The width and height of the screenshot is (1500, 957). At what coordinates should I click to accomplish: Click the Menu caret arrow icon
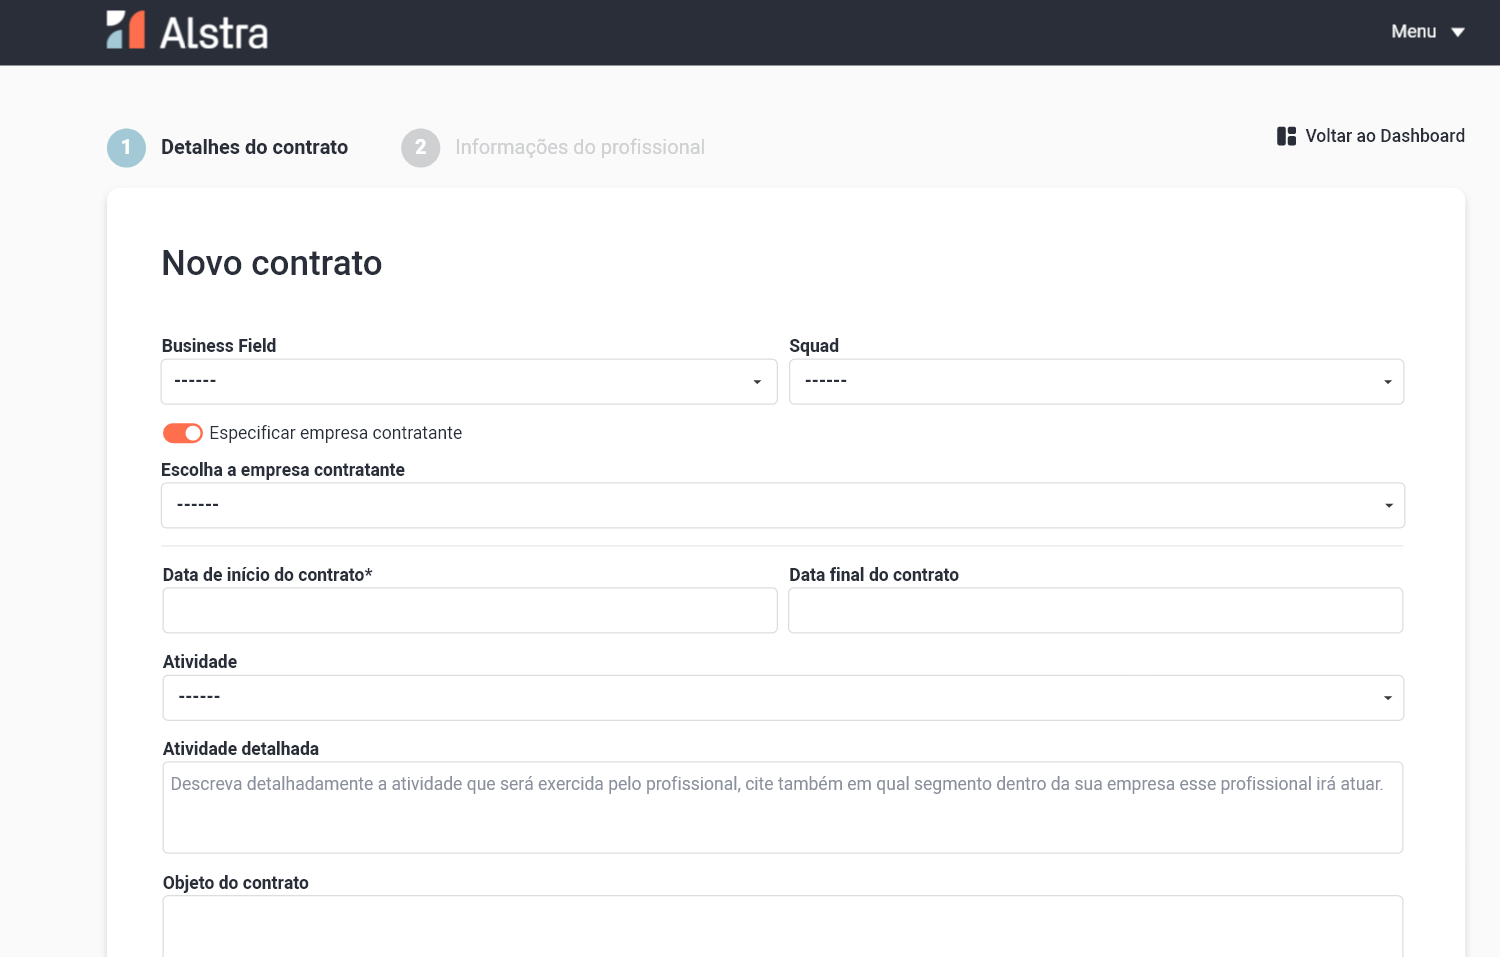[x=1458, y=32]
